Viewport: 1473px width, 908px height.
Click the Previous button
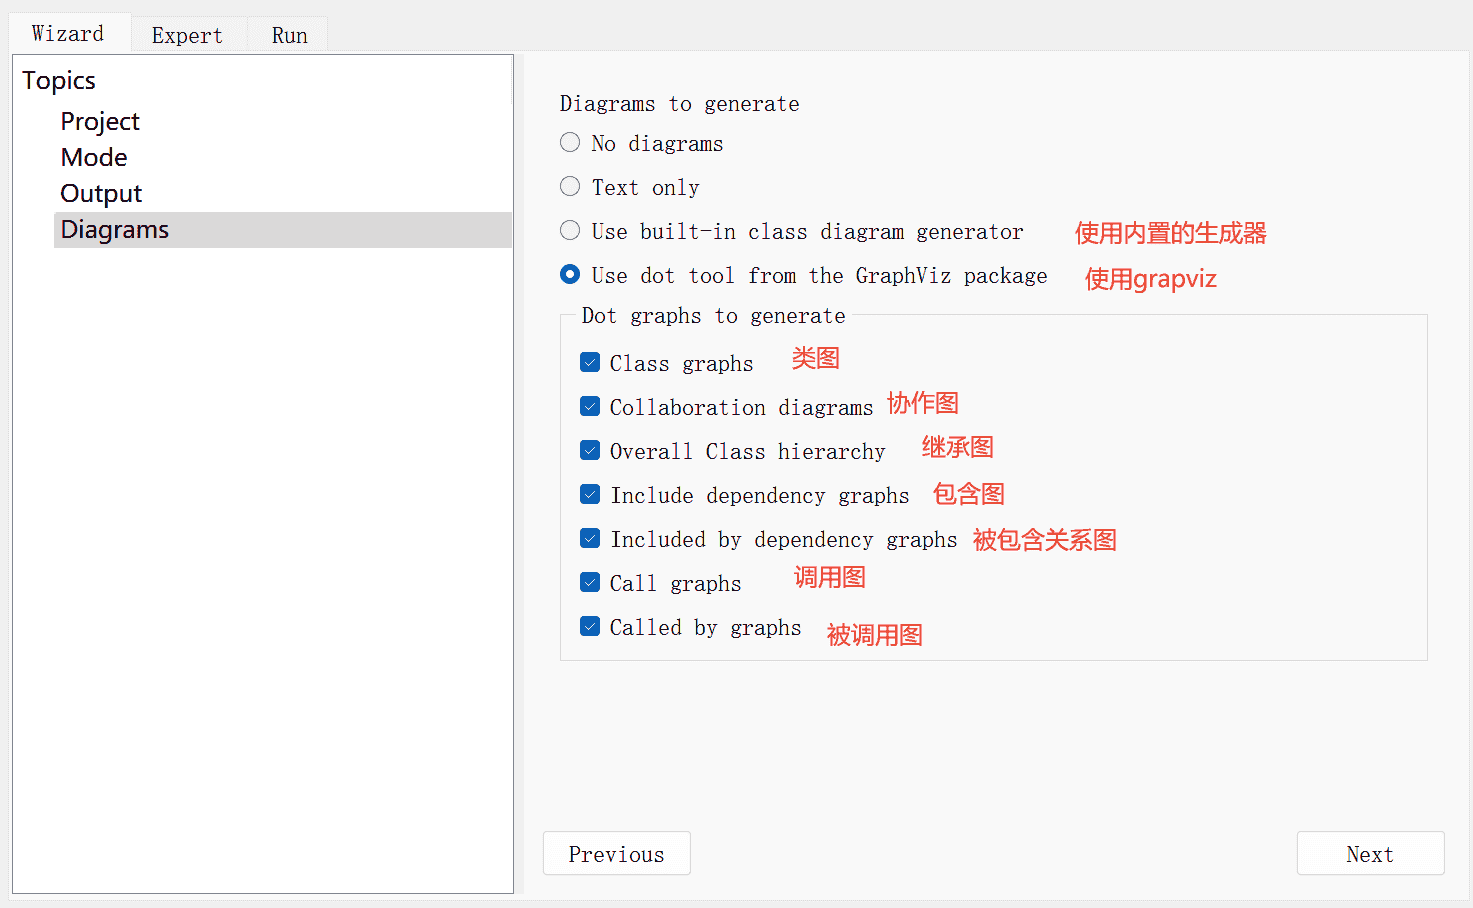[616, 854]
